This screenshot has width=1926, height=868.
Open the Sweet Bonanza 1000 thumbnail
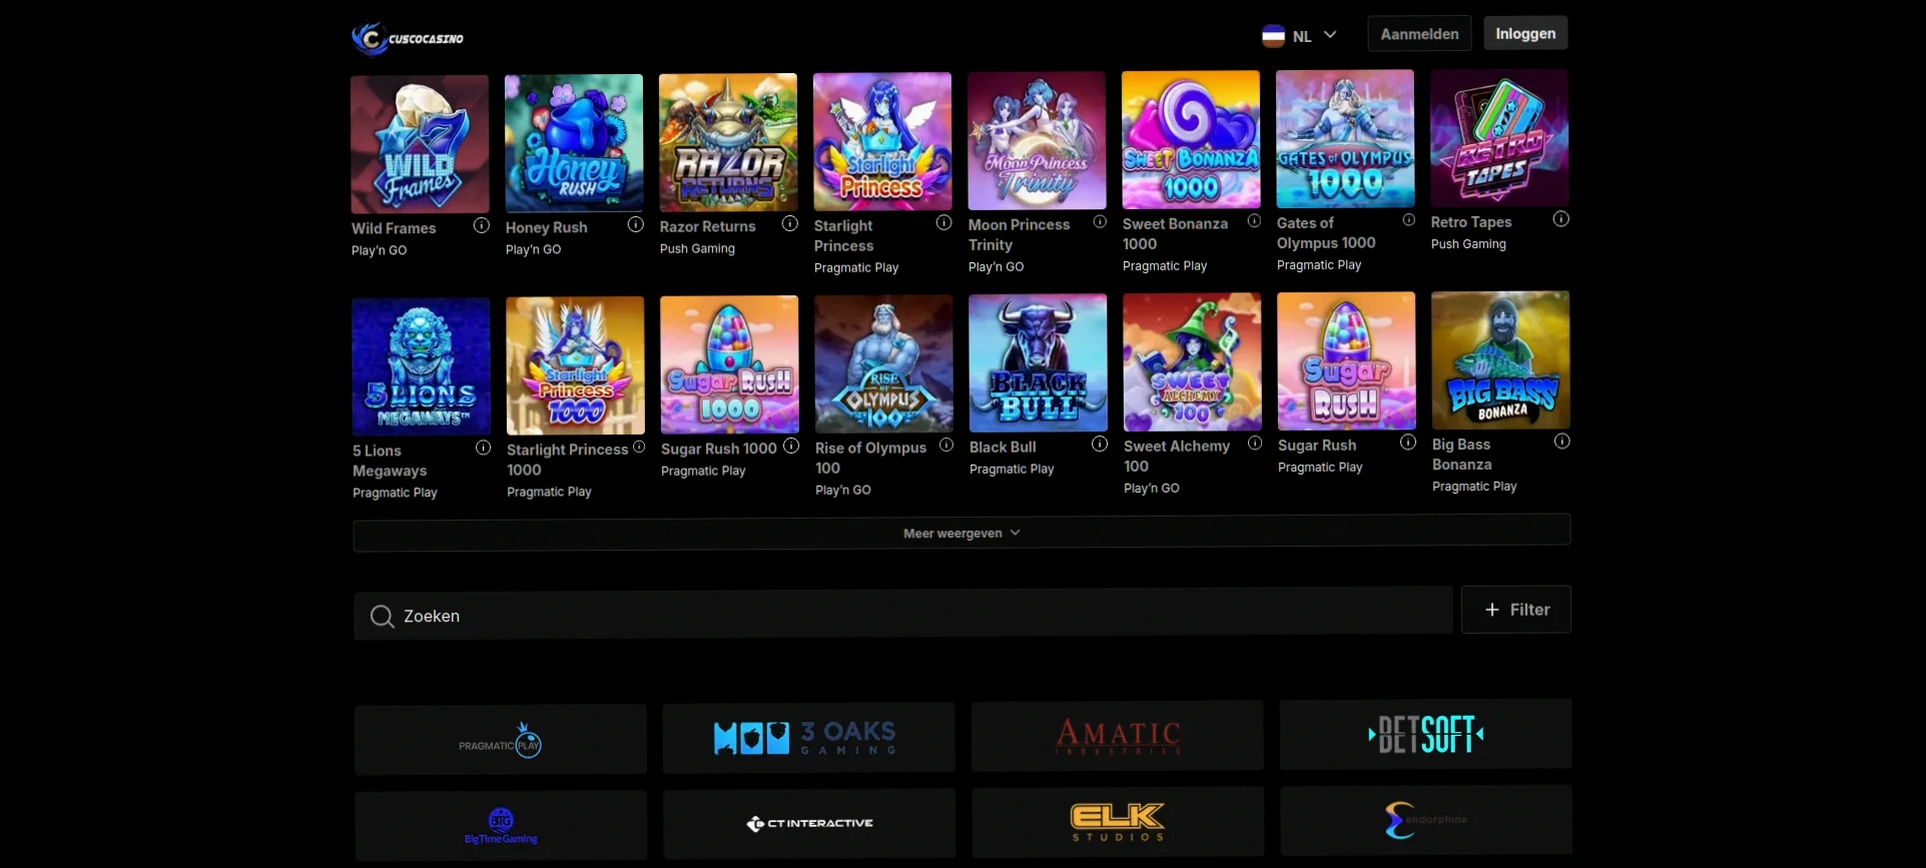click(1190, 139)
